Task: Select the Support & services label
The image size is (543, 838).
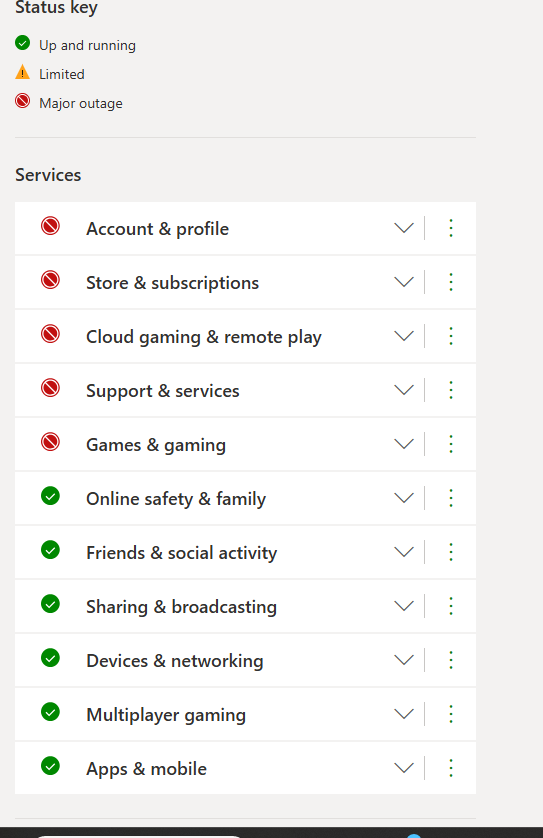Action: 163,391
